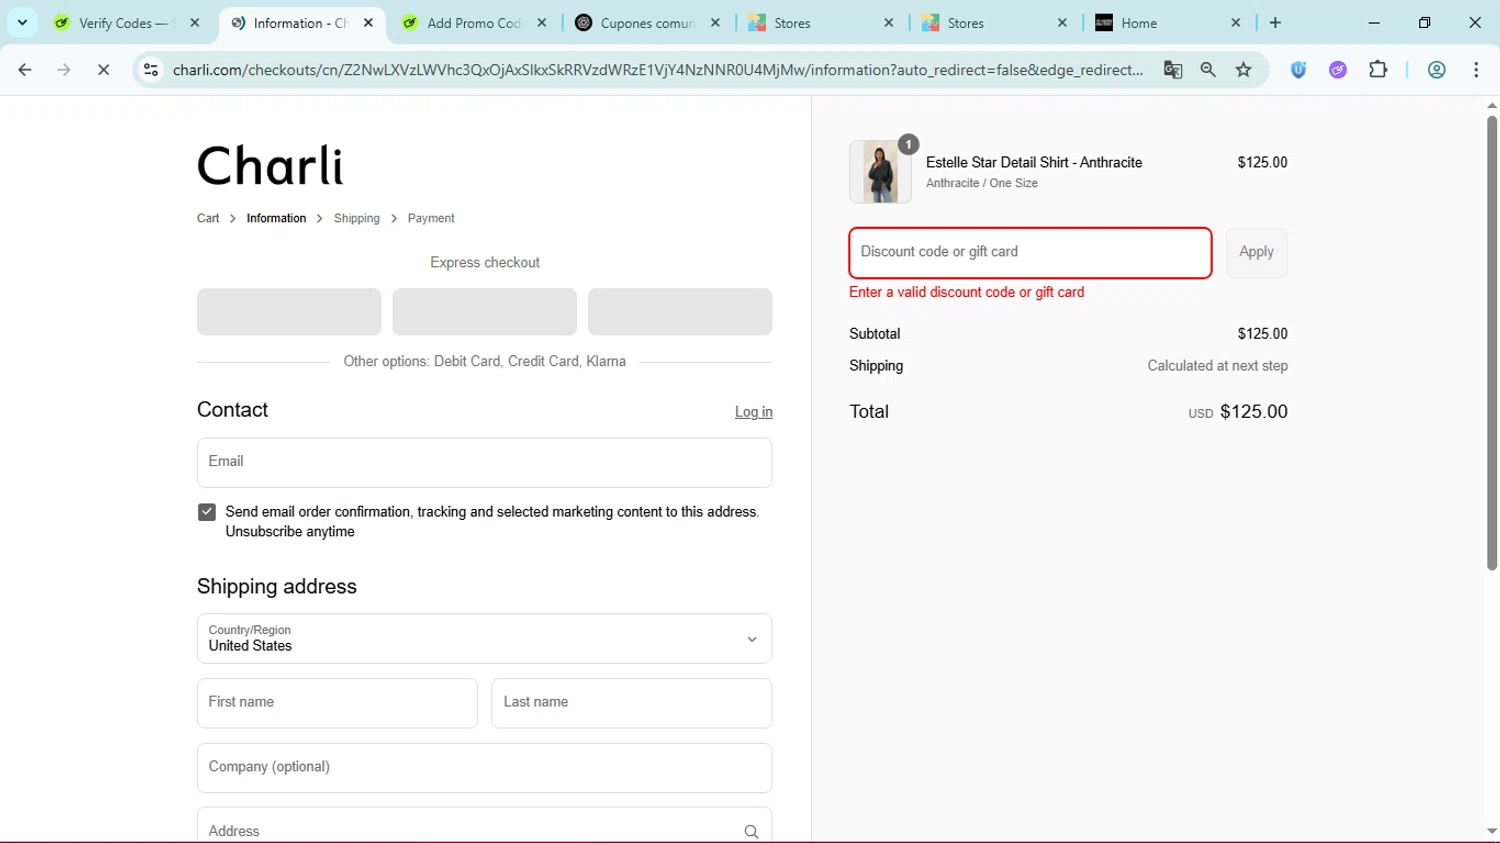Click the middle express checkout button
The height and width of the screenshot is (843, 1500).
[484, 311]
